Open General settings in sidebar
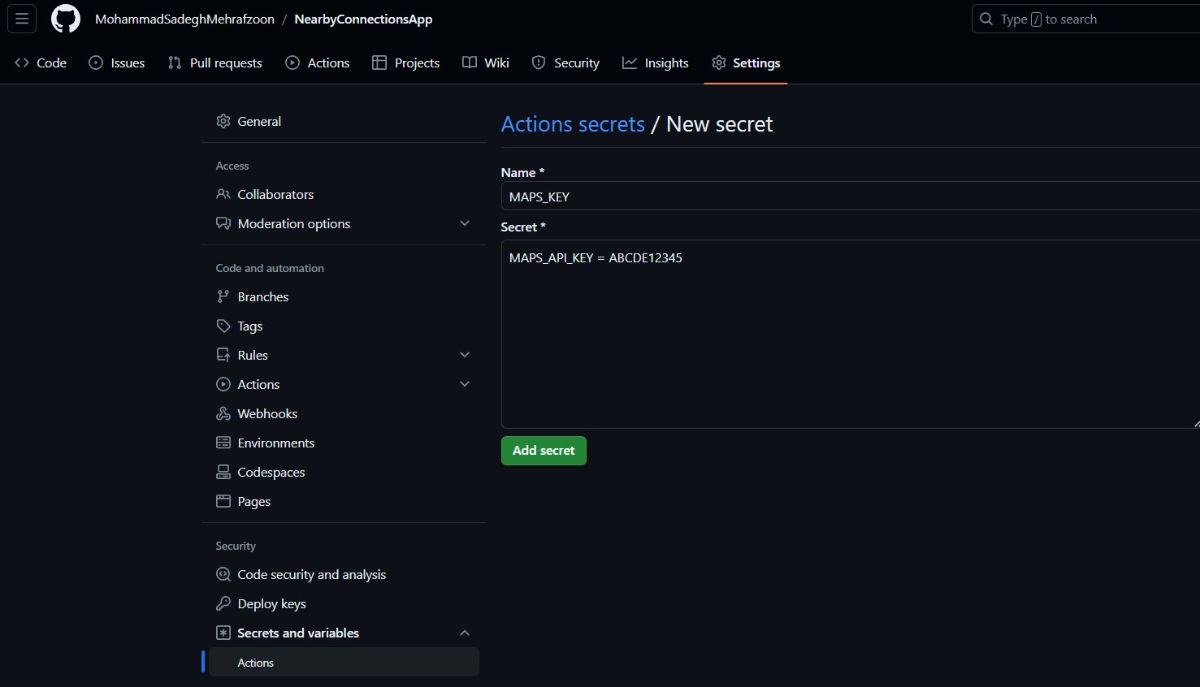Viewport: 1200px width, 687px height. [x=344, y=121]
